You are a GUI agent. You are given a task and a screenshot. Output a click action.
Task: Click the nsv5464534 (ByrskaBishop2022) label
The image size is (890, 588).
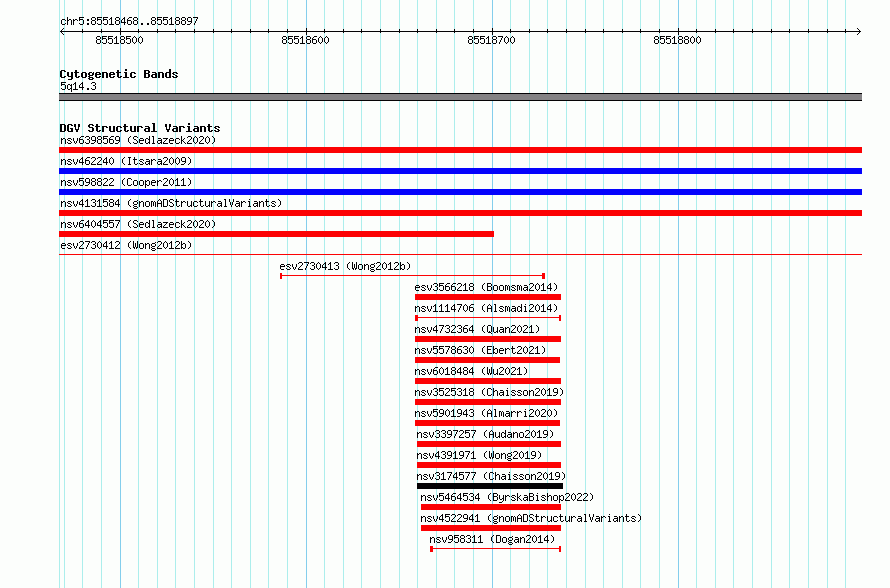[x=507, y=497]
